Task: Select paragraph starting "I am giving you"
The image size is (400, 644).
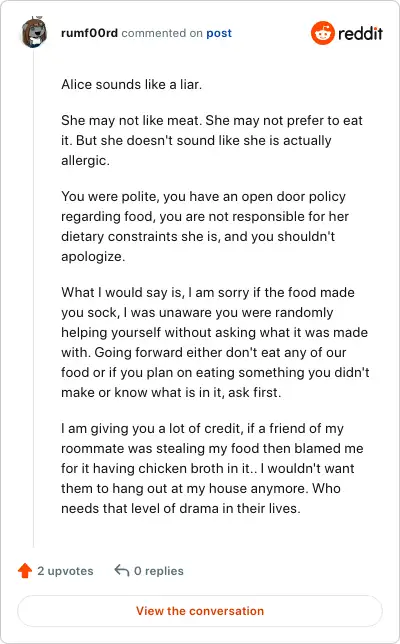Action: coord(212,468)
